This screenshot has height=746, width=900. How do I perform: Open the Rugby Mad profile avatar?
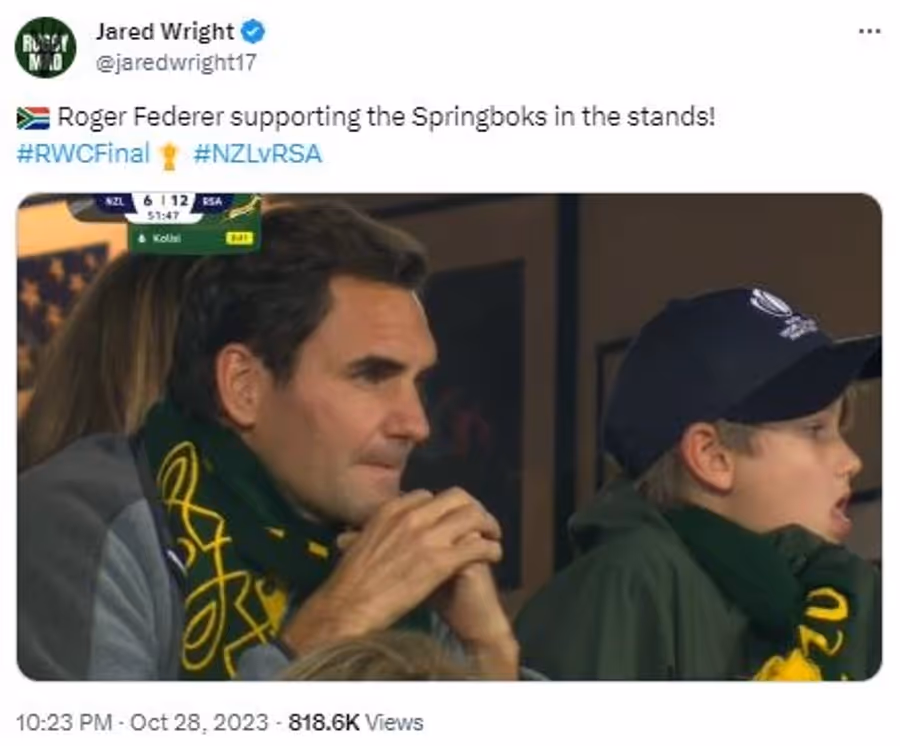pos(45,47)
